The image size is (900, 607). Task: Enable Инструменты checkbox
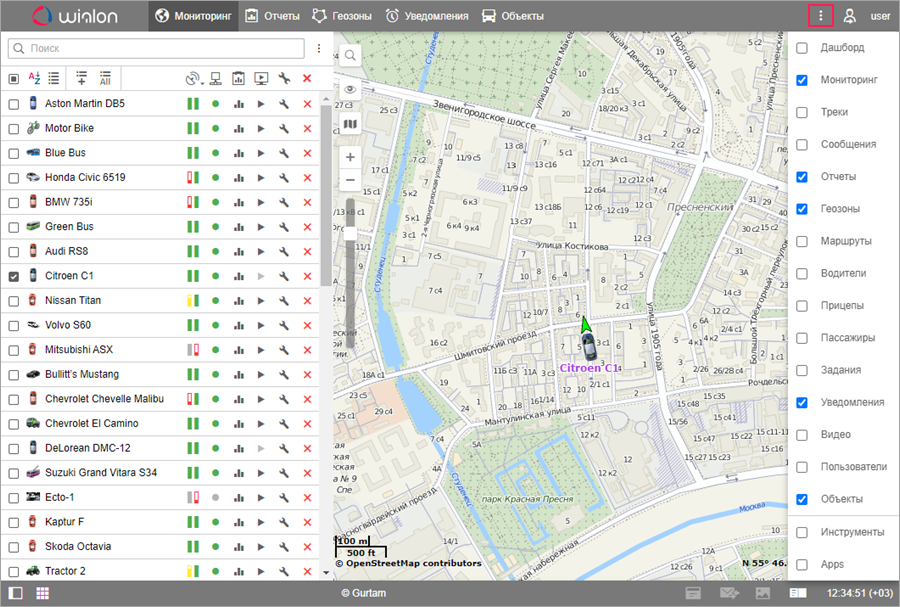click(802, 532)
